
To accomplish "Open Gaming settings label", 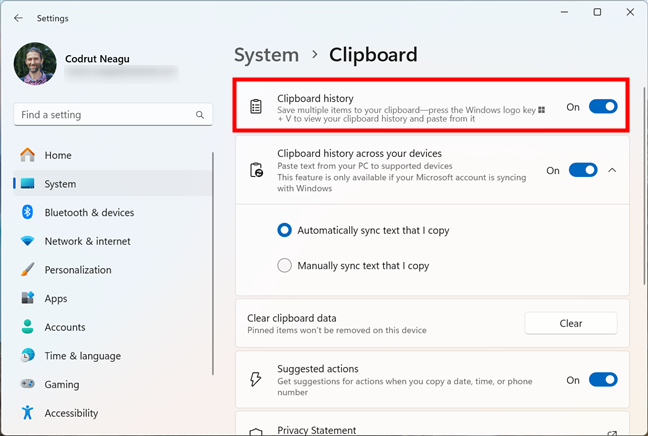I will [62, 384].
